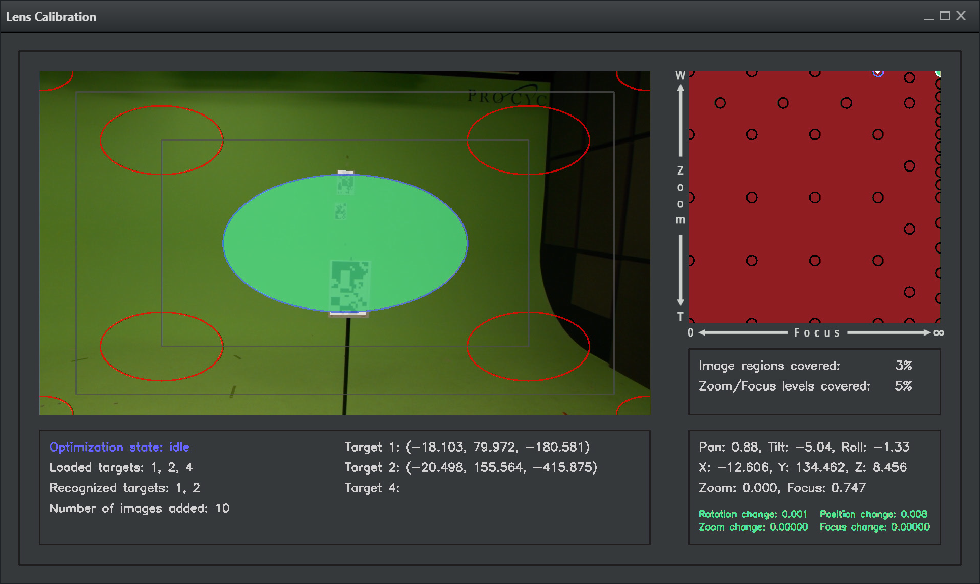Viewport: 980px width, 584px height.
Task: Maximize the Lens Calibration window
Action: click(x=944, y=17)
